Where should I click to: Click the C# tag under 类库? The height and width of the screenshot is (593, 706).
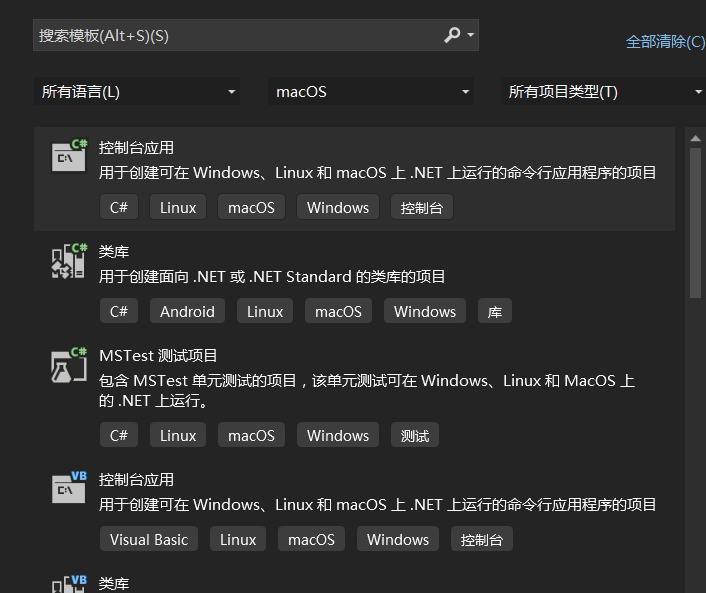point(119,311)
